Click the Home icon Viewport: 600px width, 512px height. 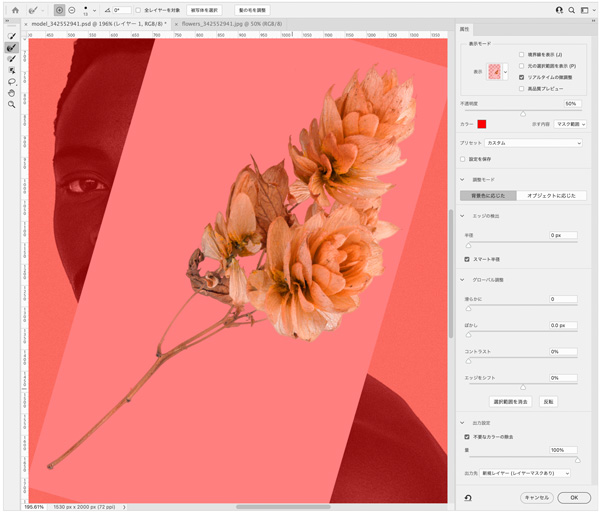click(15, 10)
